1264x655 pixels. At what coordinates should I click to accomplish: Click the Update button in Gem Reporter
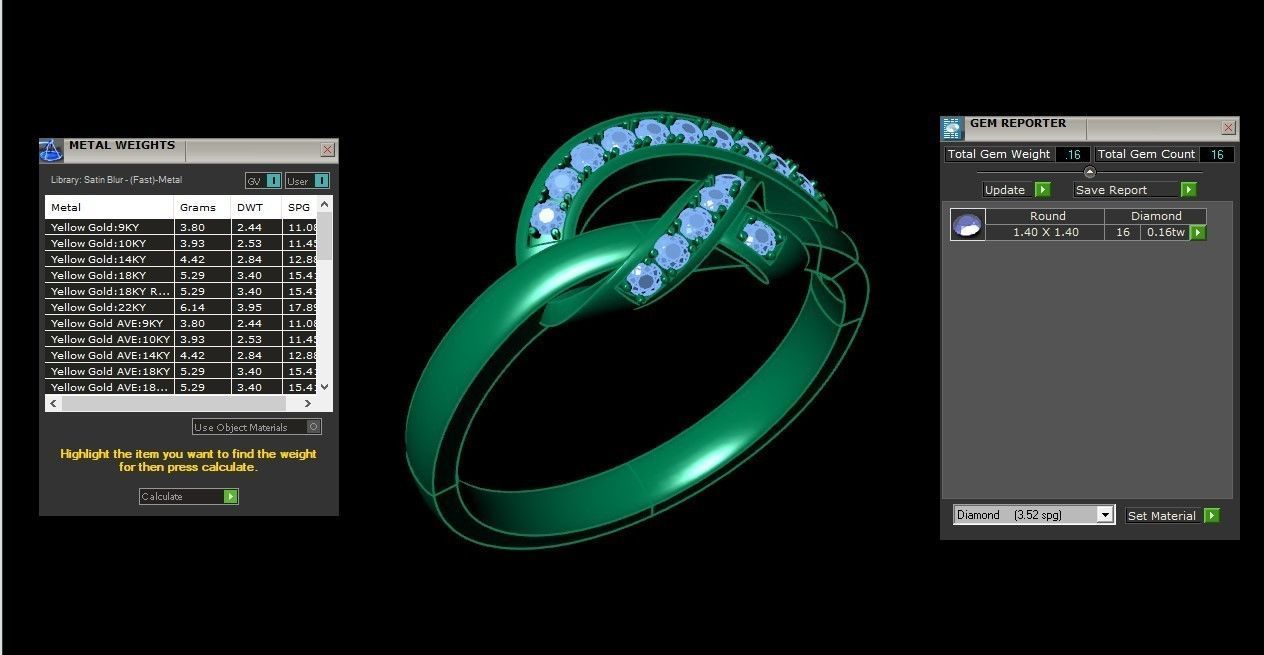click(x=1016, y=190)
